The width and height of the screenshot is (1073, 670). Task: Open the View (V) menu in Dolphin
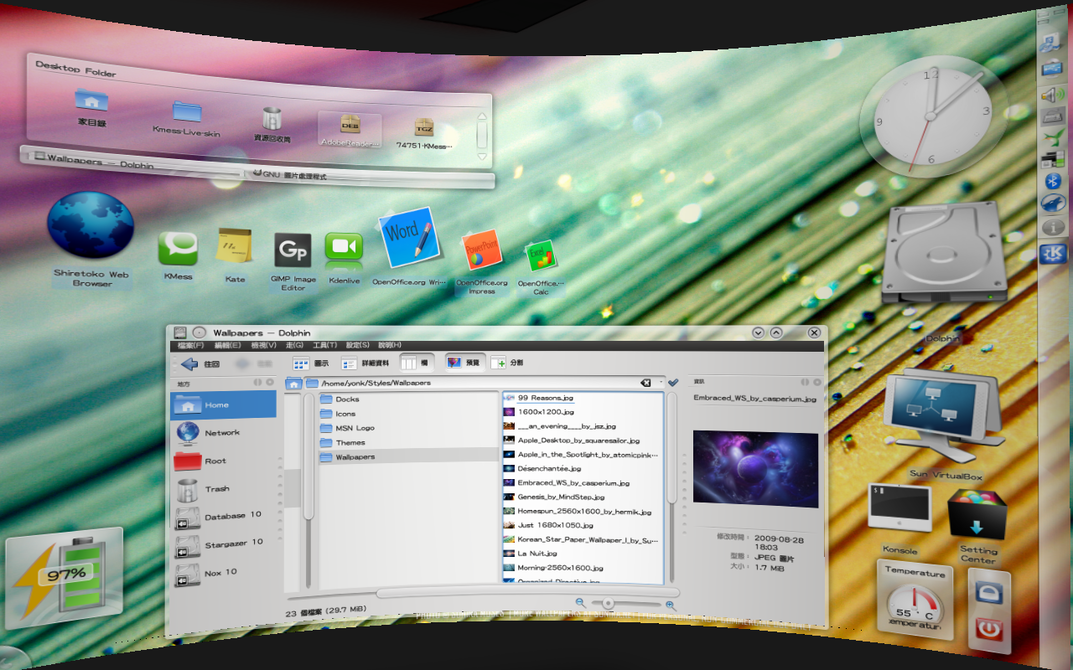click(x=263, y=346)
